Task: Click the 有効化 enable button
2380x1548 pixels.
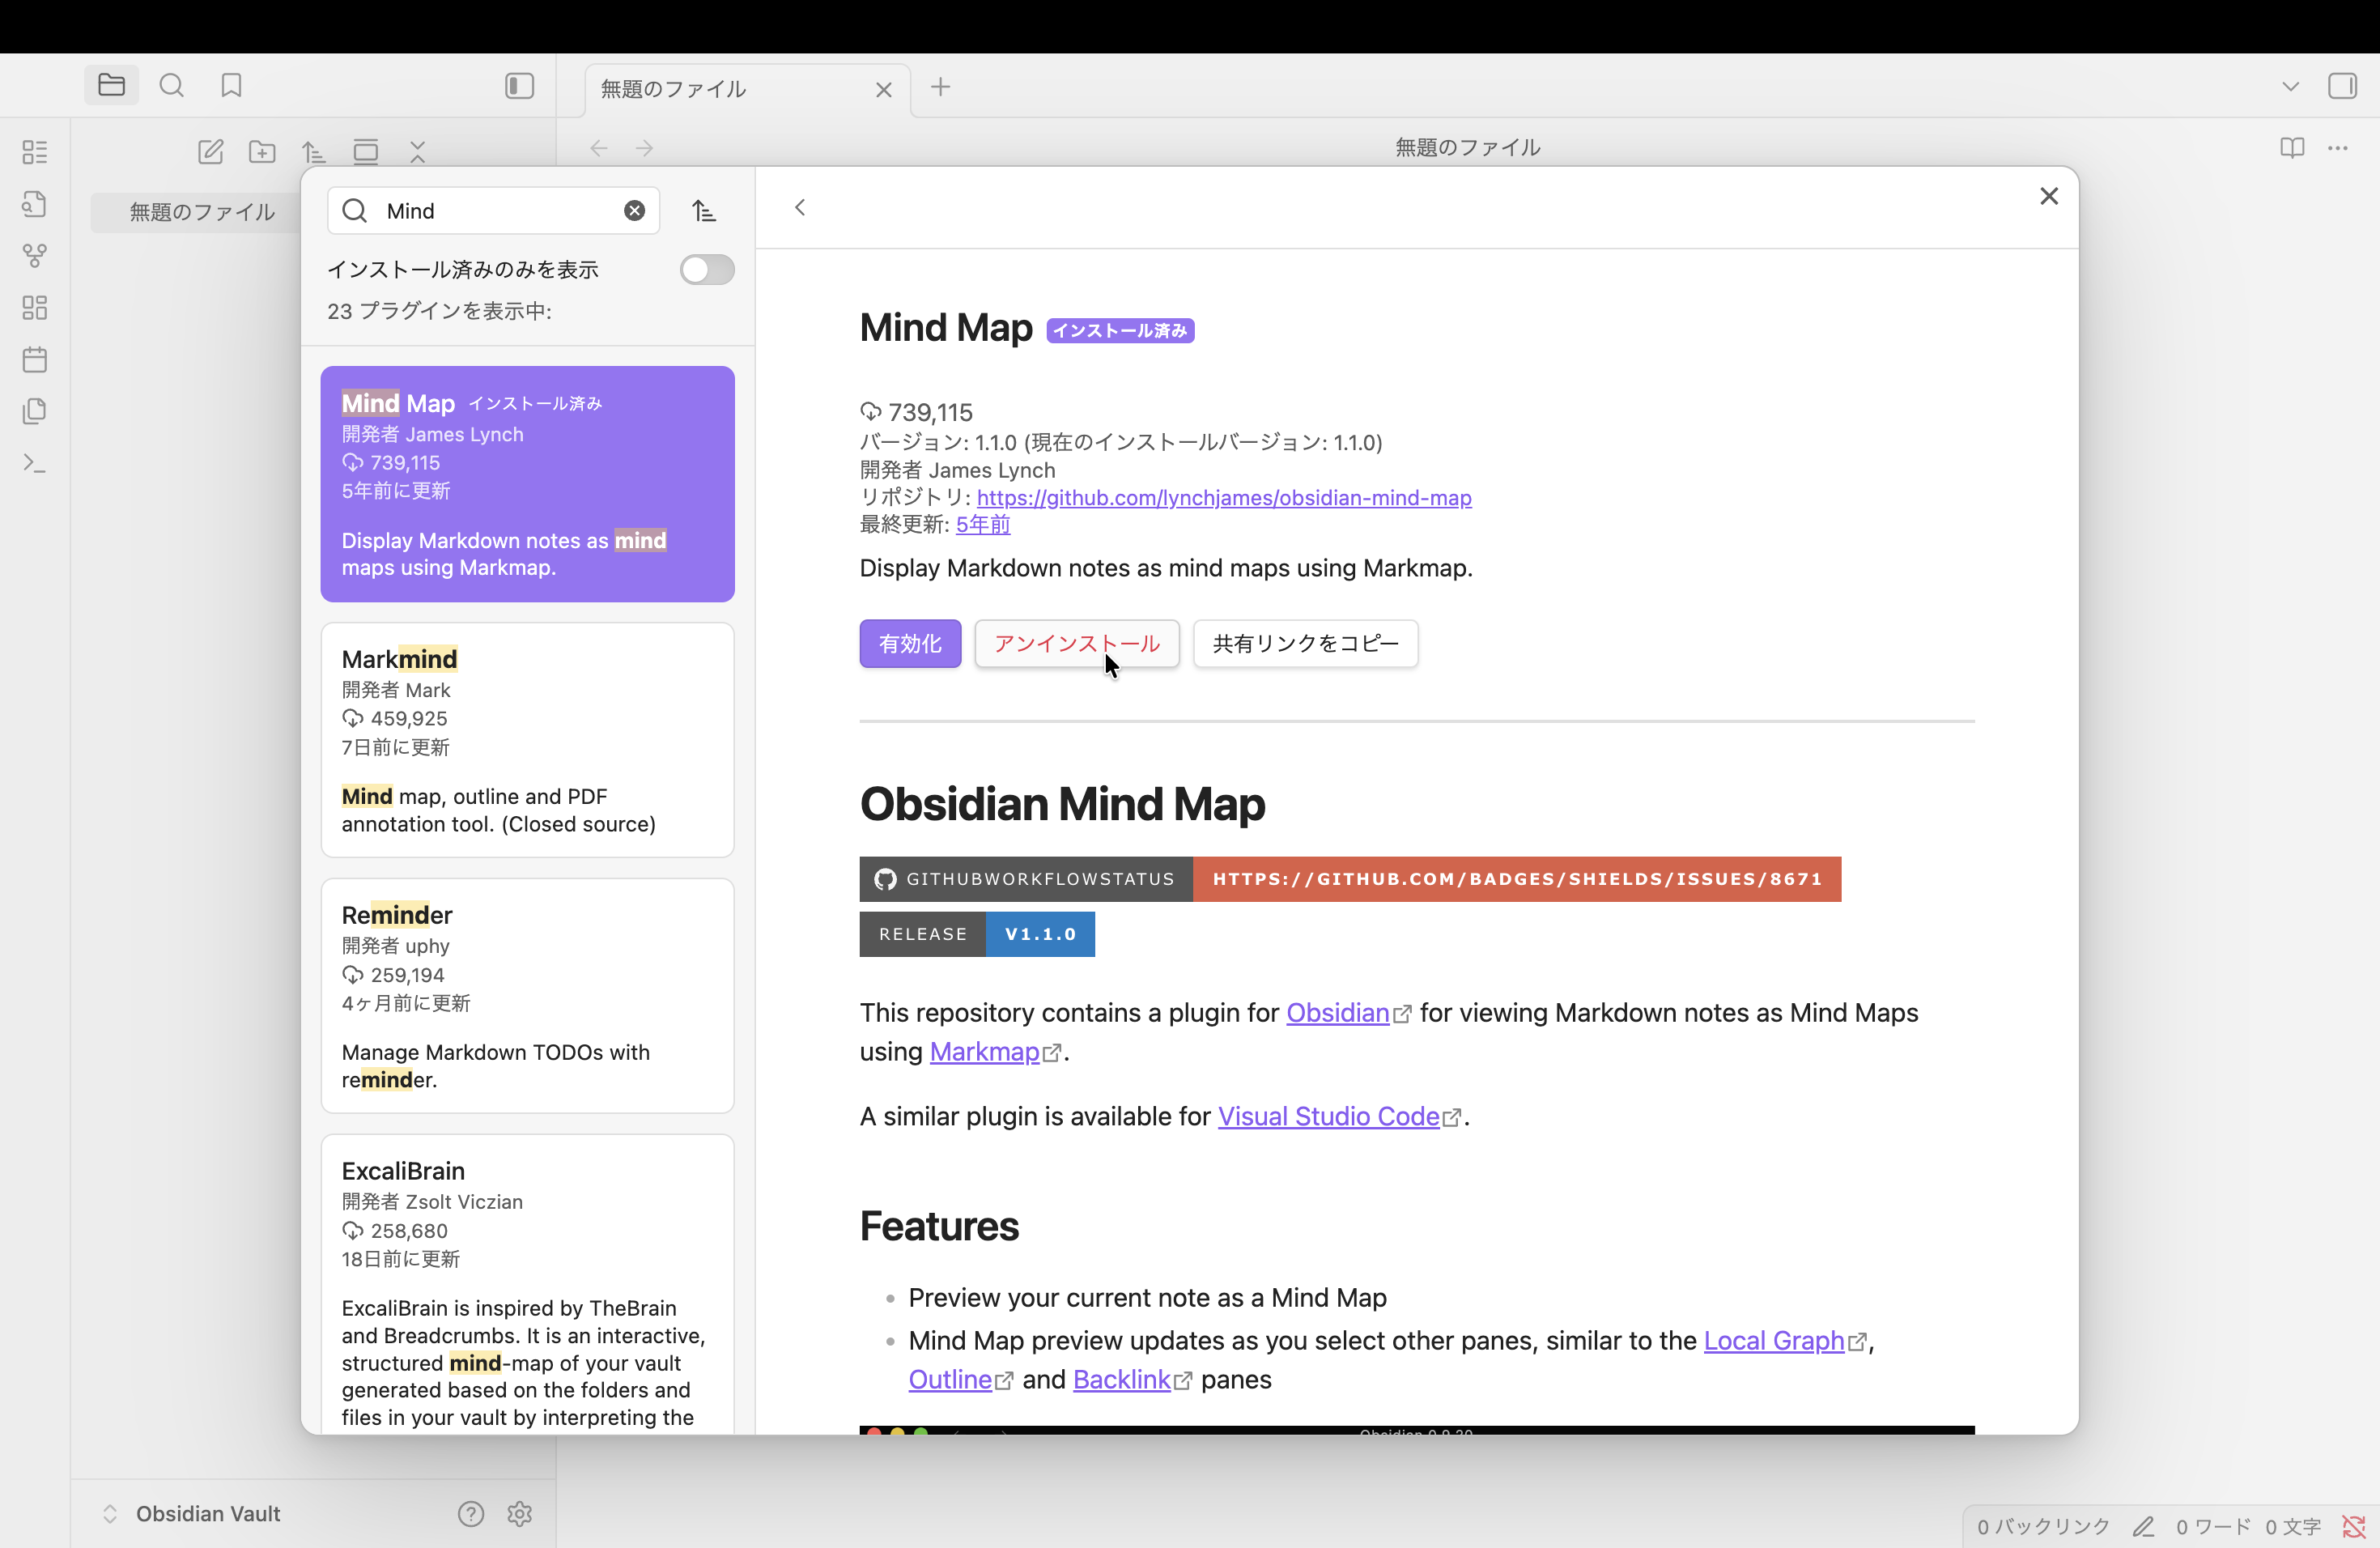Action: tap(910, 644)
